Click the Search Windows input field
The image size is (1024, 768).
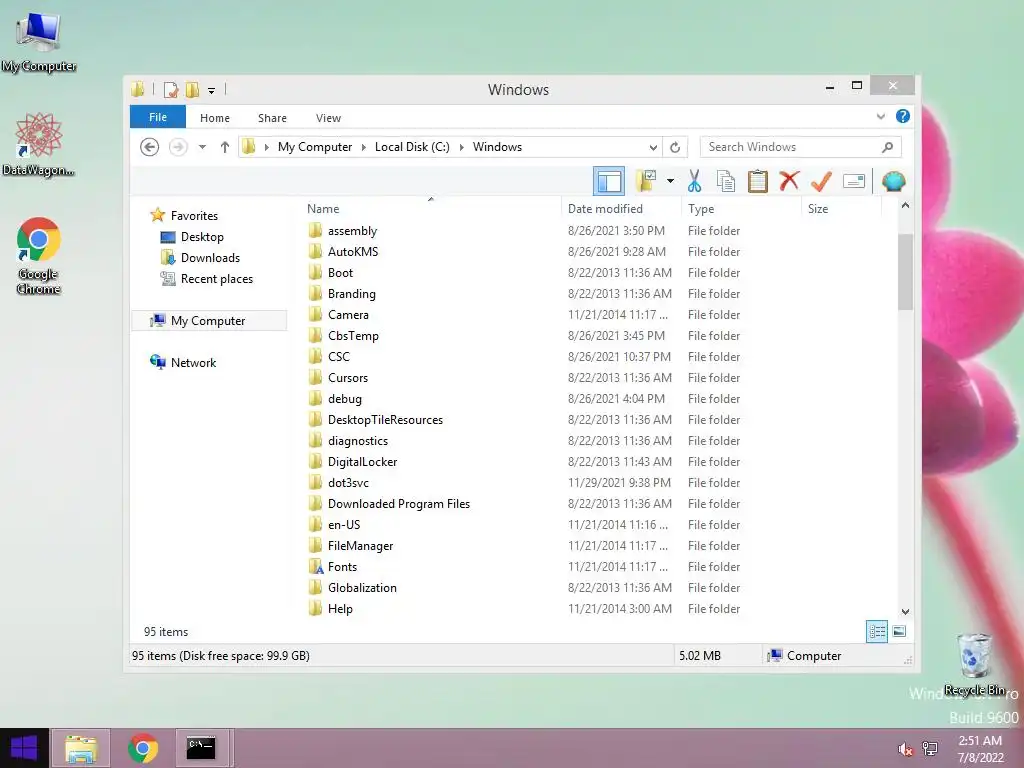click(800, 147)
